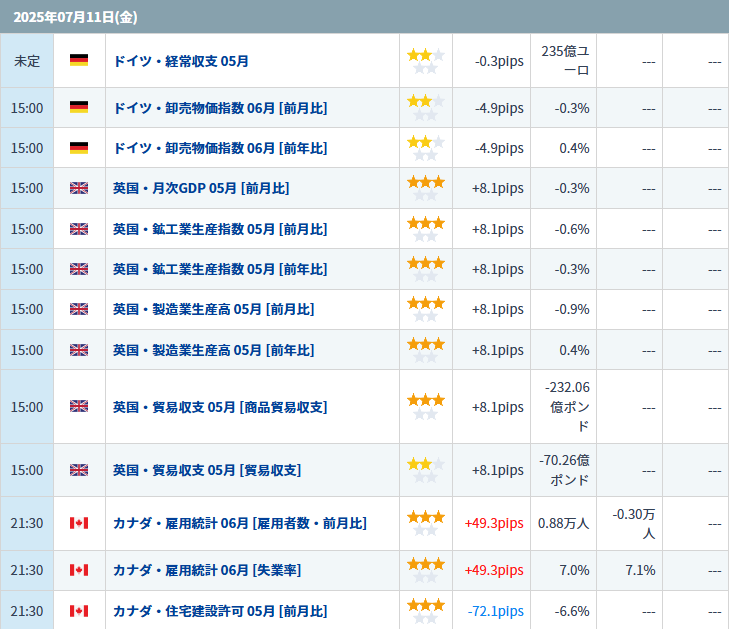Click German flag in 卸売物価指数 [前月比] row
This screenshot has width=729, height=629.
(x=79, y=107)
